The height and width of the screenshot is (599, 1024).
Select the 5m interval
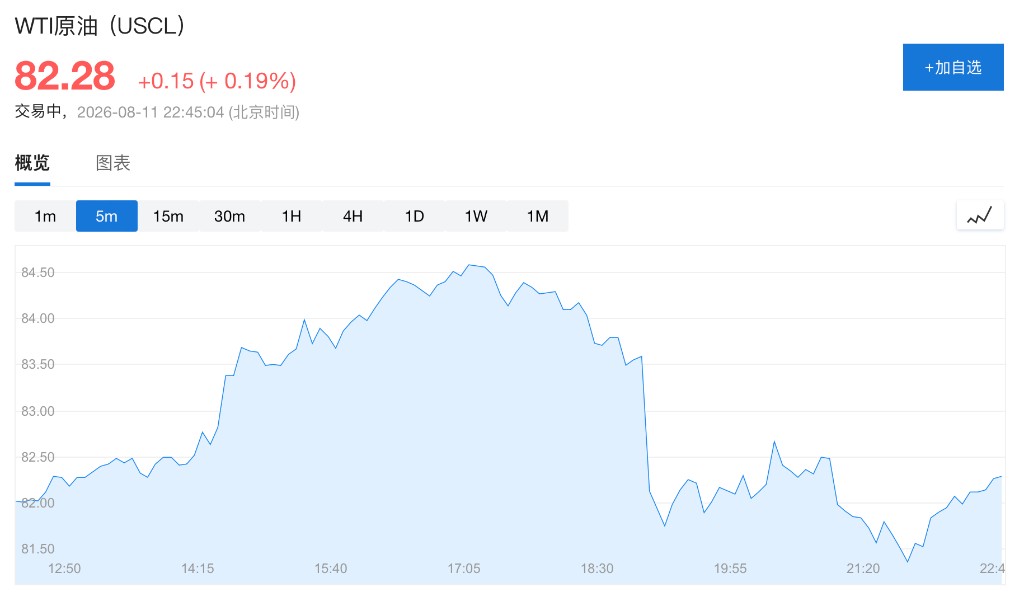(x=106, y=216)
